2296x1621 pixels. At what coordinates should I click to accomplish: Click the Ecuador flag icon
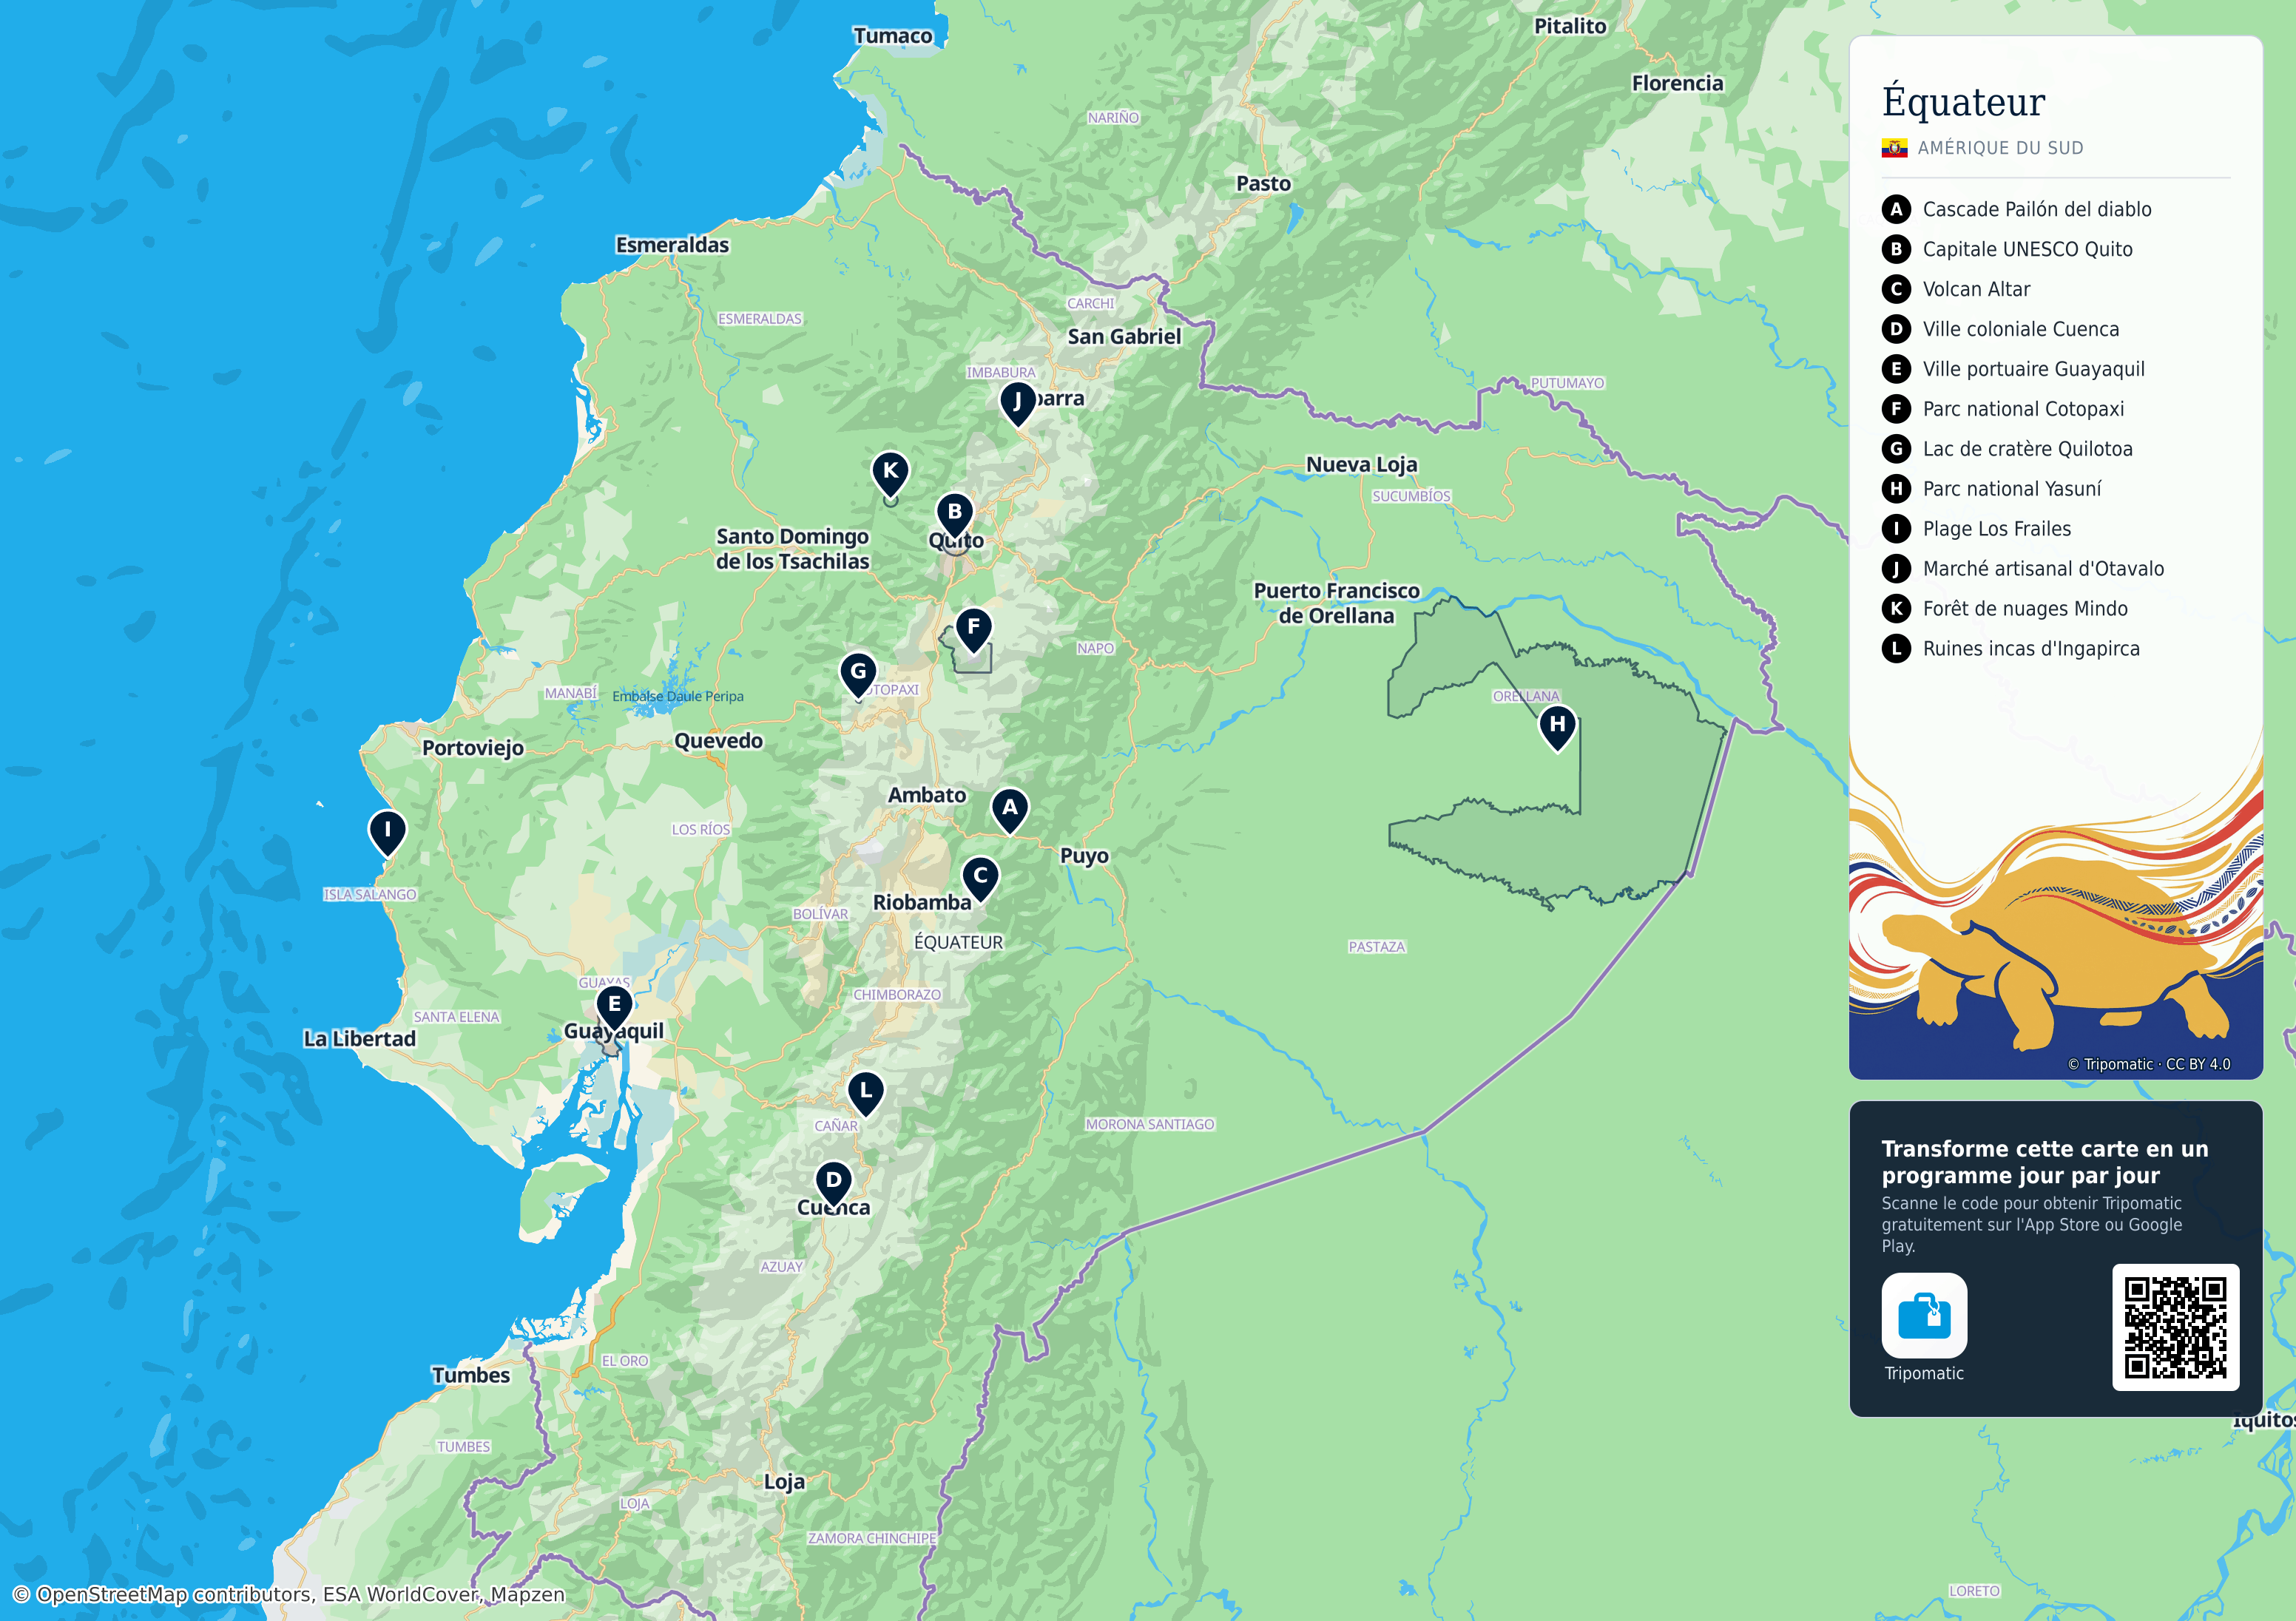(x=1894, y=148)
